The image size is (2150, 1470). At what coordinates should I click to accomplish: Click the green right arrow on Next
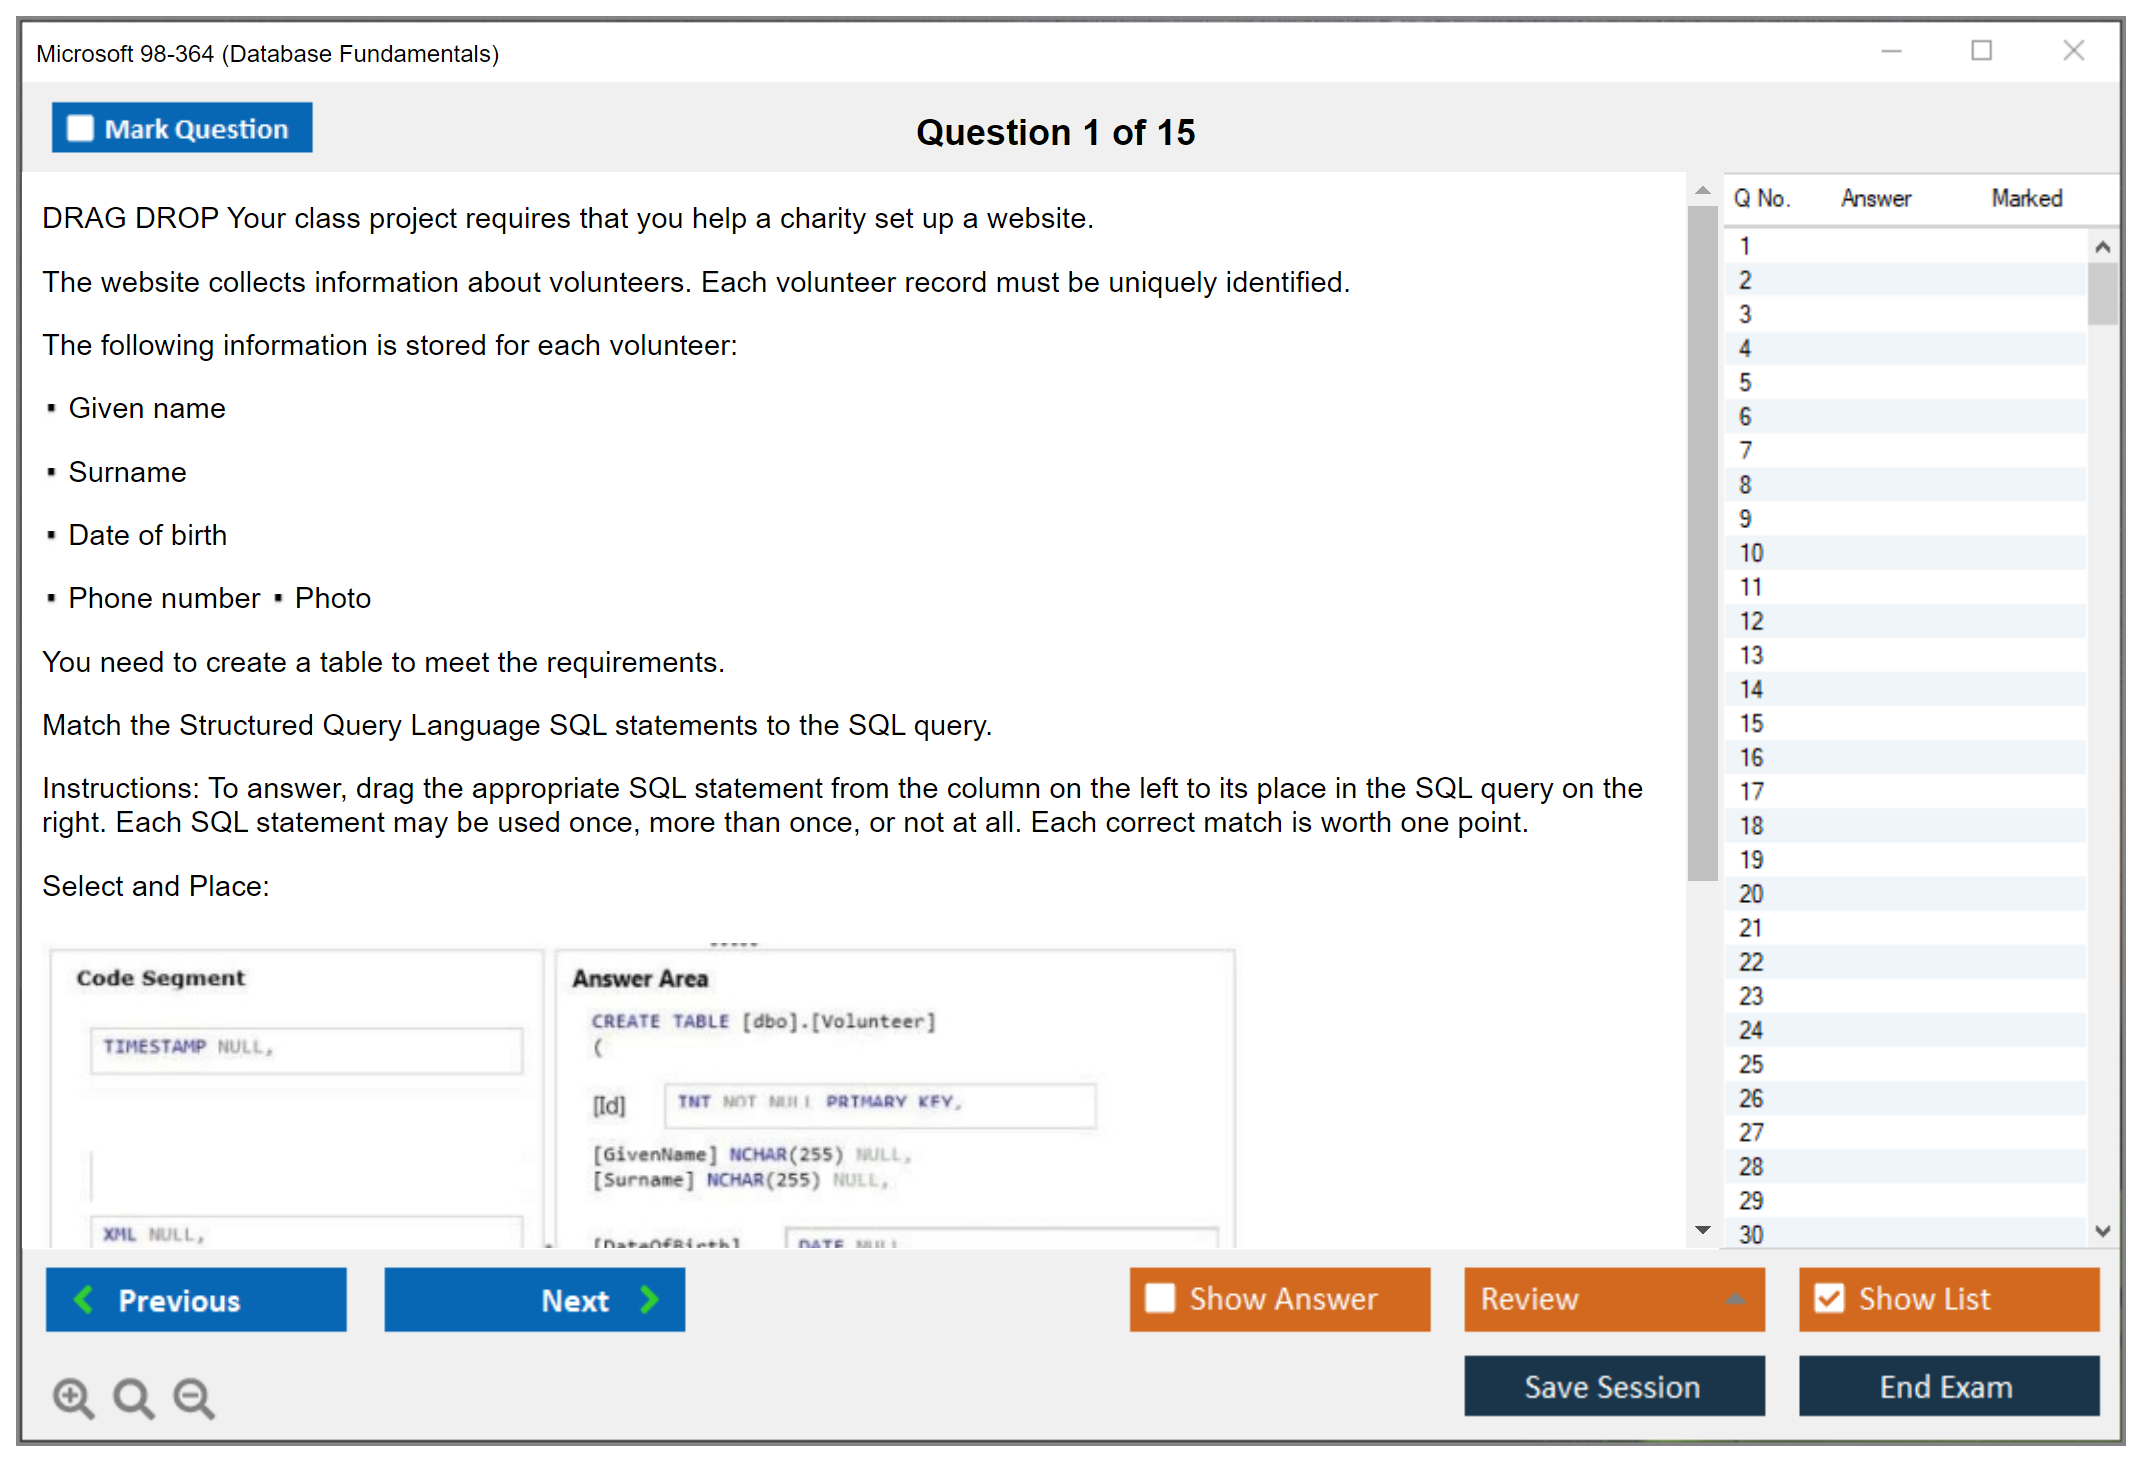pos(650,1299)
